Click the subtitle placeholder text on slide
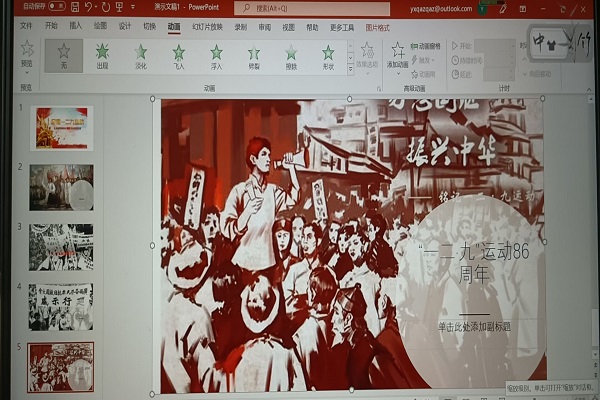This screenshot has height=400, width=600. tap(474, 326)
